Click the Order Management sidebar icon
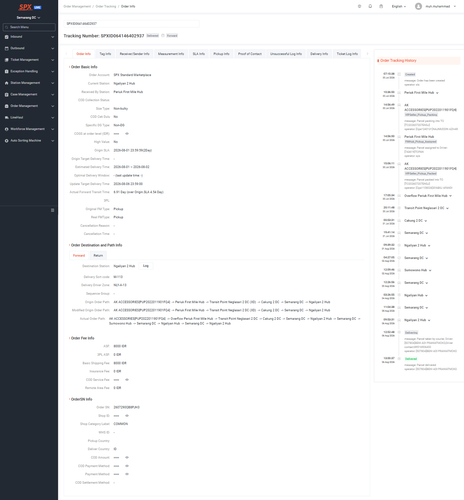The height and width of the screenshot is (500, 464). [x=6, y=106]
